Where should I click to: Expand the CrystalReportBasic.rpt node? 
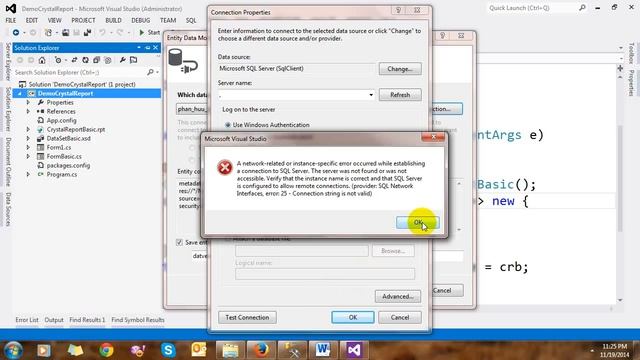click(x=28, y=129)
